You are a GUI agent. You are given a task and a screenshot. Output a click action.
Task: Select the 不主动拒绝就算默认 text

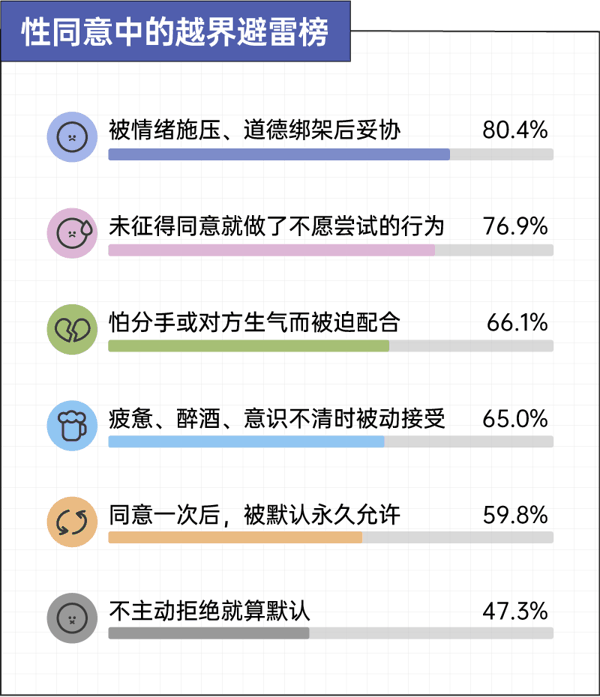pos(209,611)
